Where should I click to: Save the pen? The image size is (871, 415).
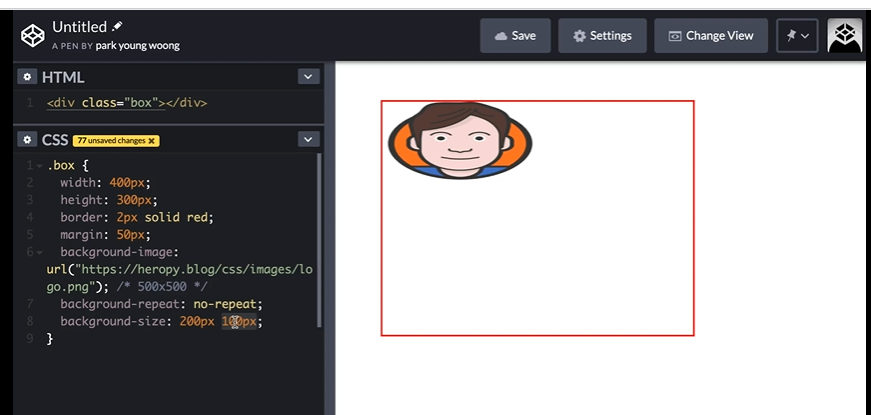(x=515, y=36)
